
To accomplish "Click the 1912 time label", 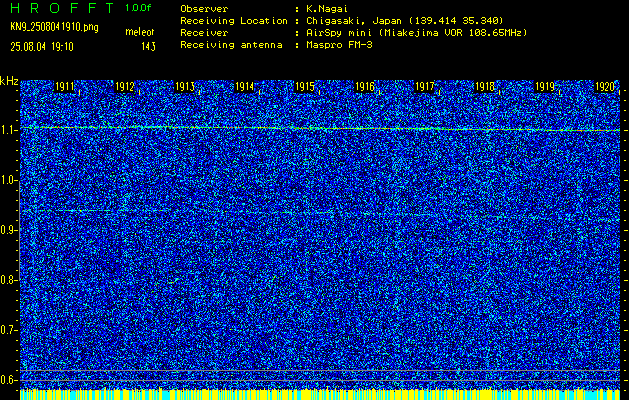I will [x=124, y=86].
